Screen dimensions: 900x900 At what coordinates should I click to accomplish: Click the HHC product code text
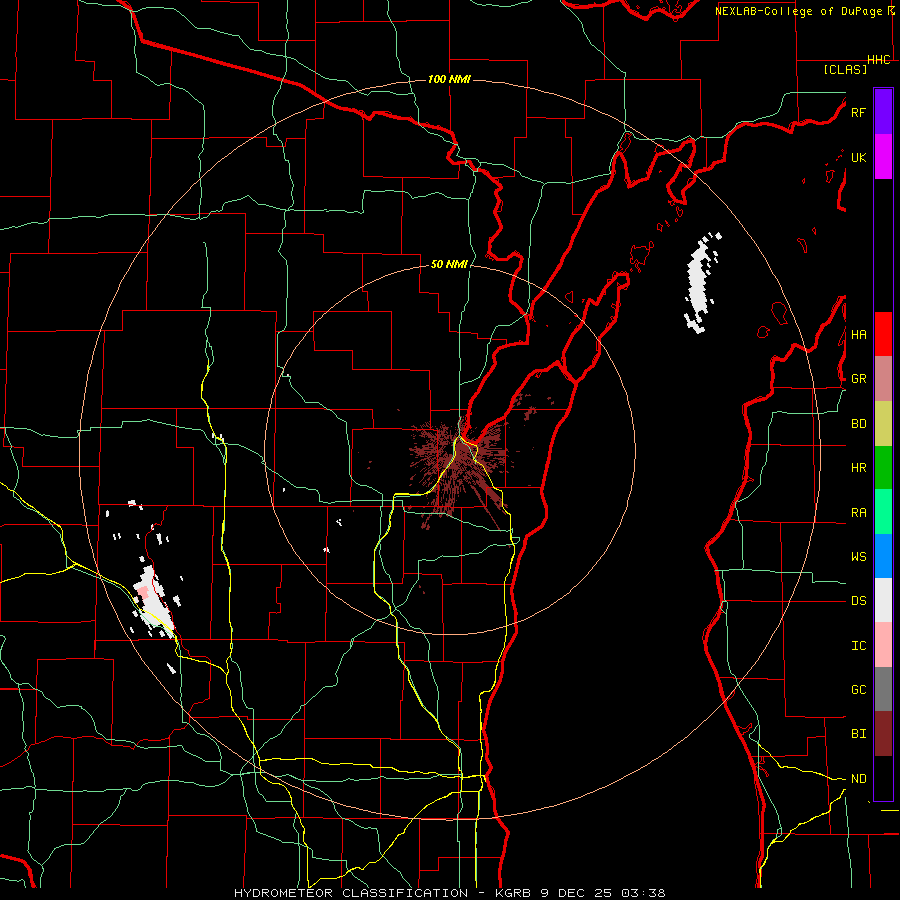(x=878, y=60)
